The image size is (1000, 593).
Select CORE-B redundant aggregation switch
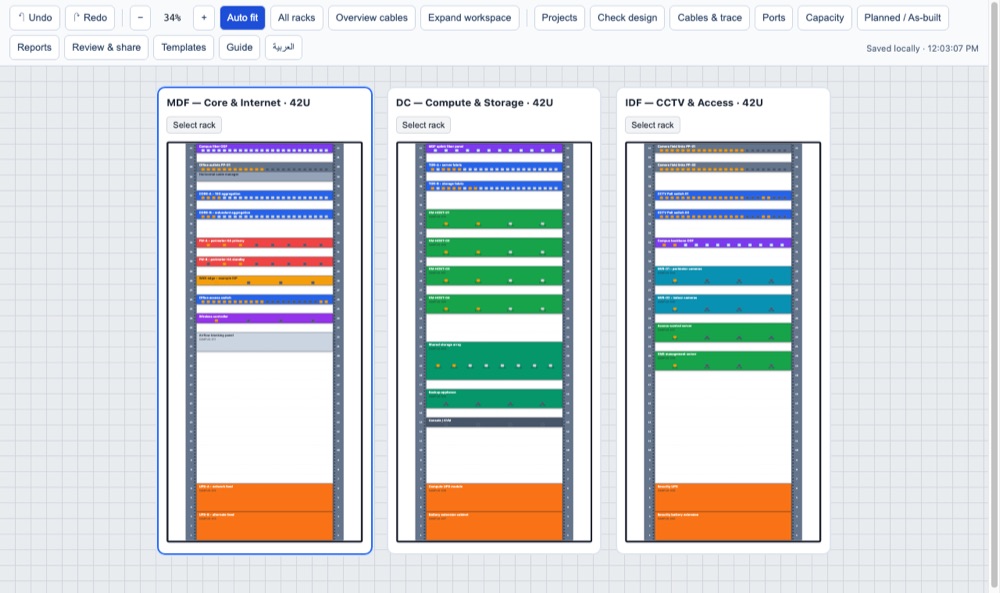(x=265, y=214)
